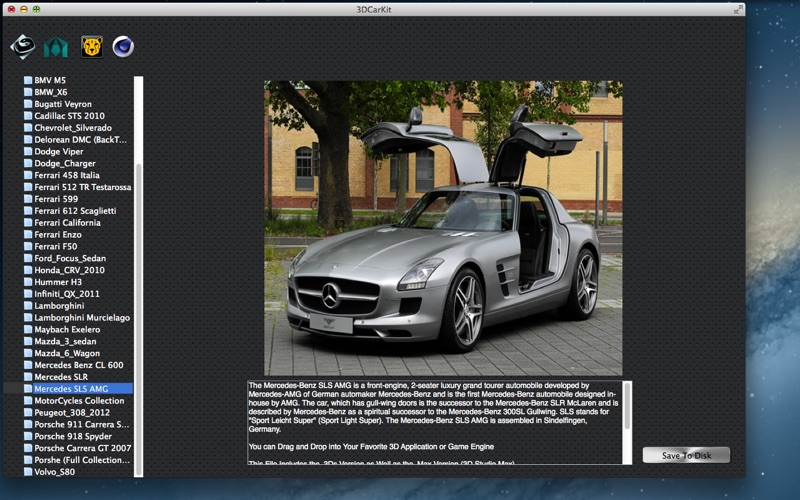This screenshot has height=500, width=800.
Task: Click the Lamborghini folder icon
Action: (x=29, y=306)
